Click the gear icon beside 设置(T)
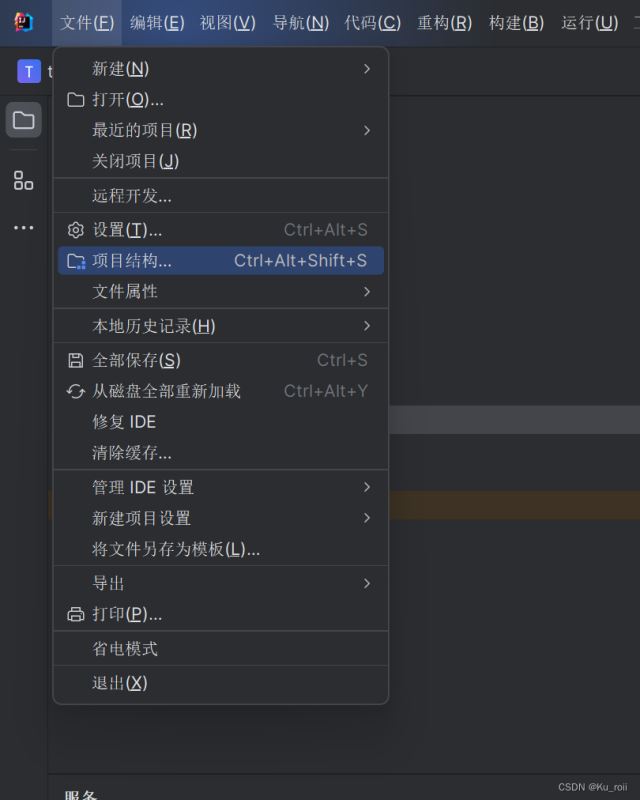This screenshot has width=640, height=800. [x=75, y=230]
